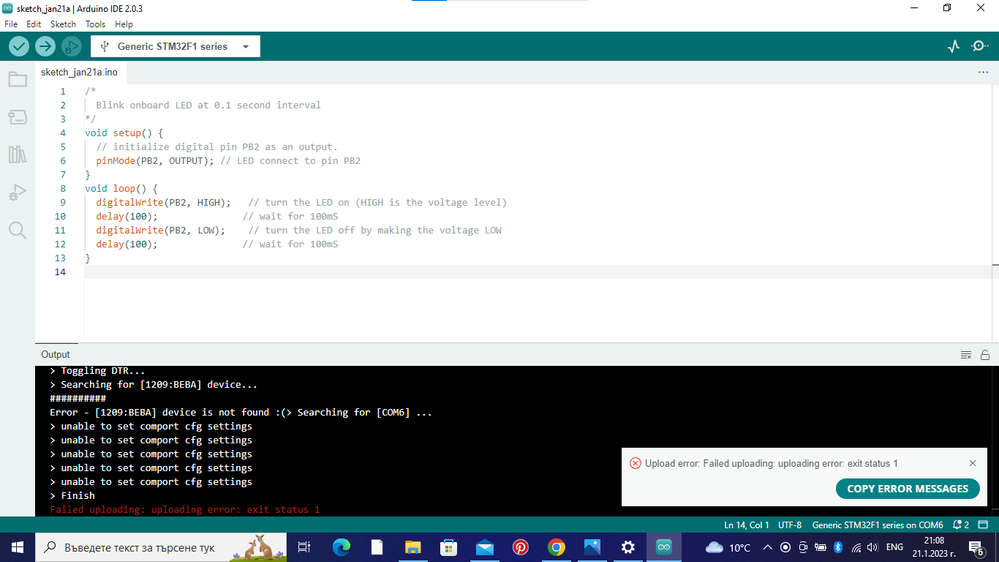Open the volume control tray icon
999x562 pixels.
[x=873, y=547]
